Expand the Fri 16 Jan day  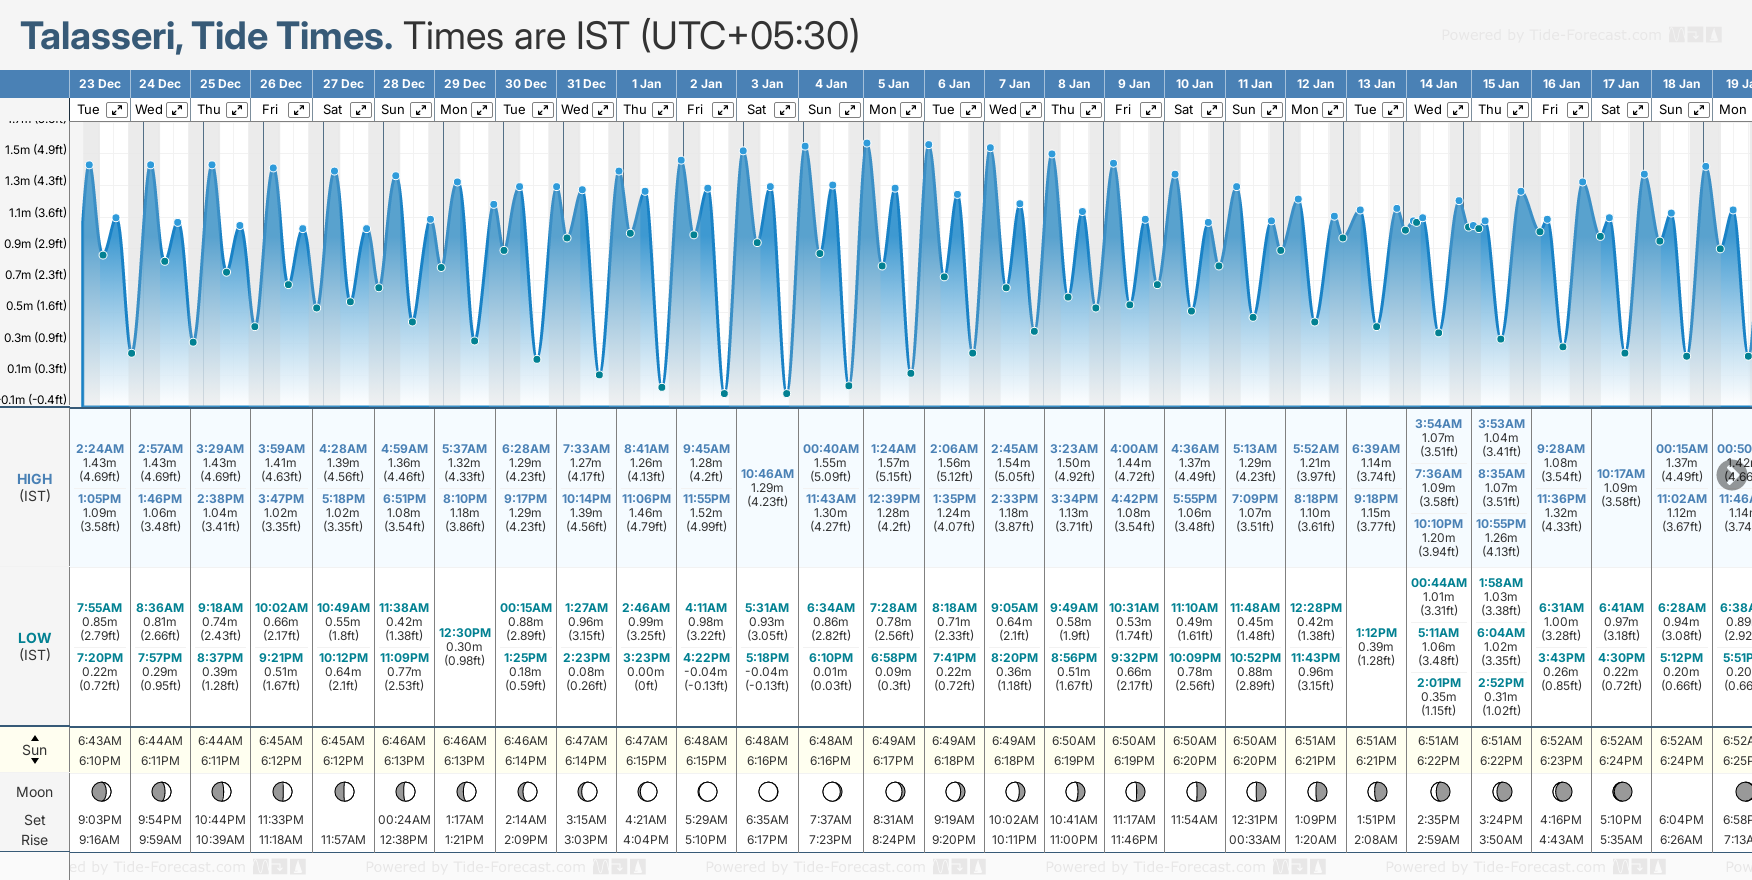tap(1577, 110)
